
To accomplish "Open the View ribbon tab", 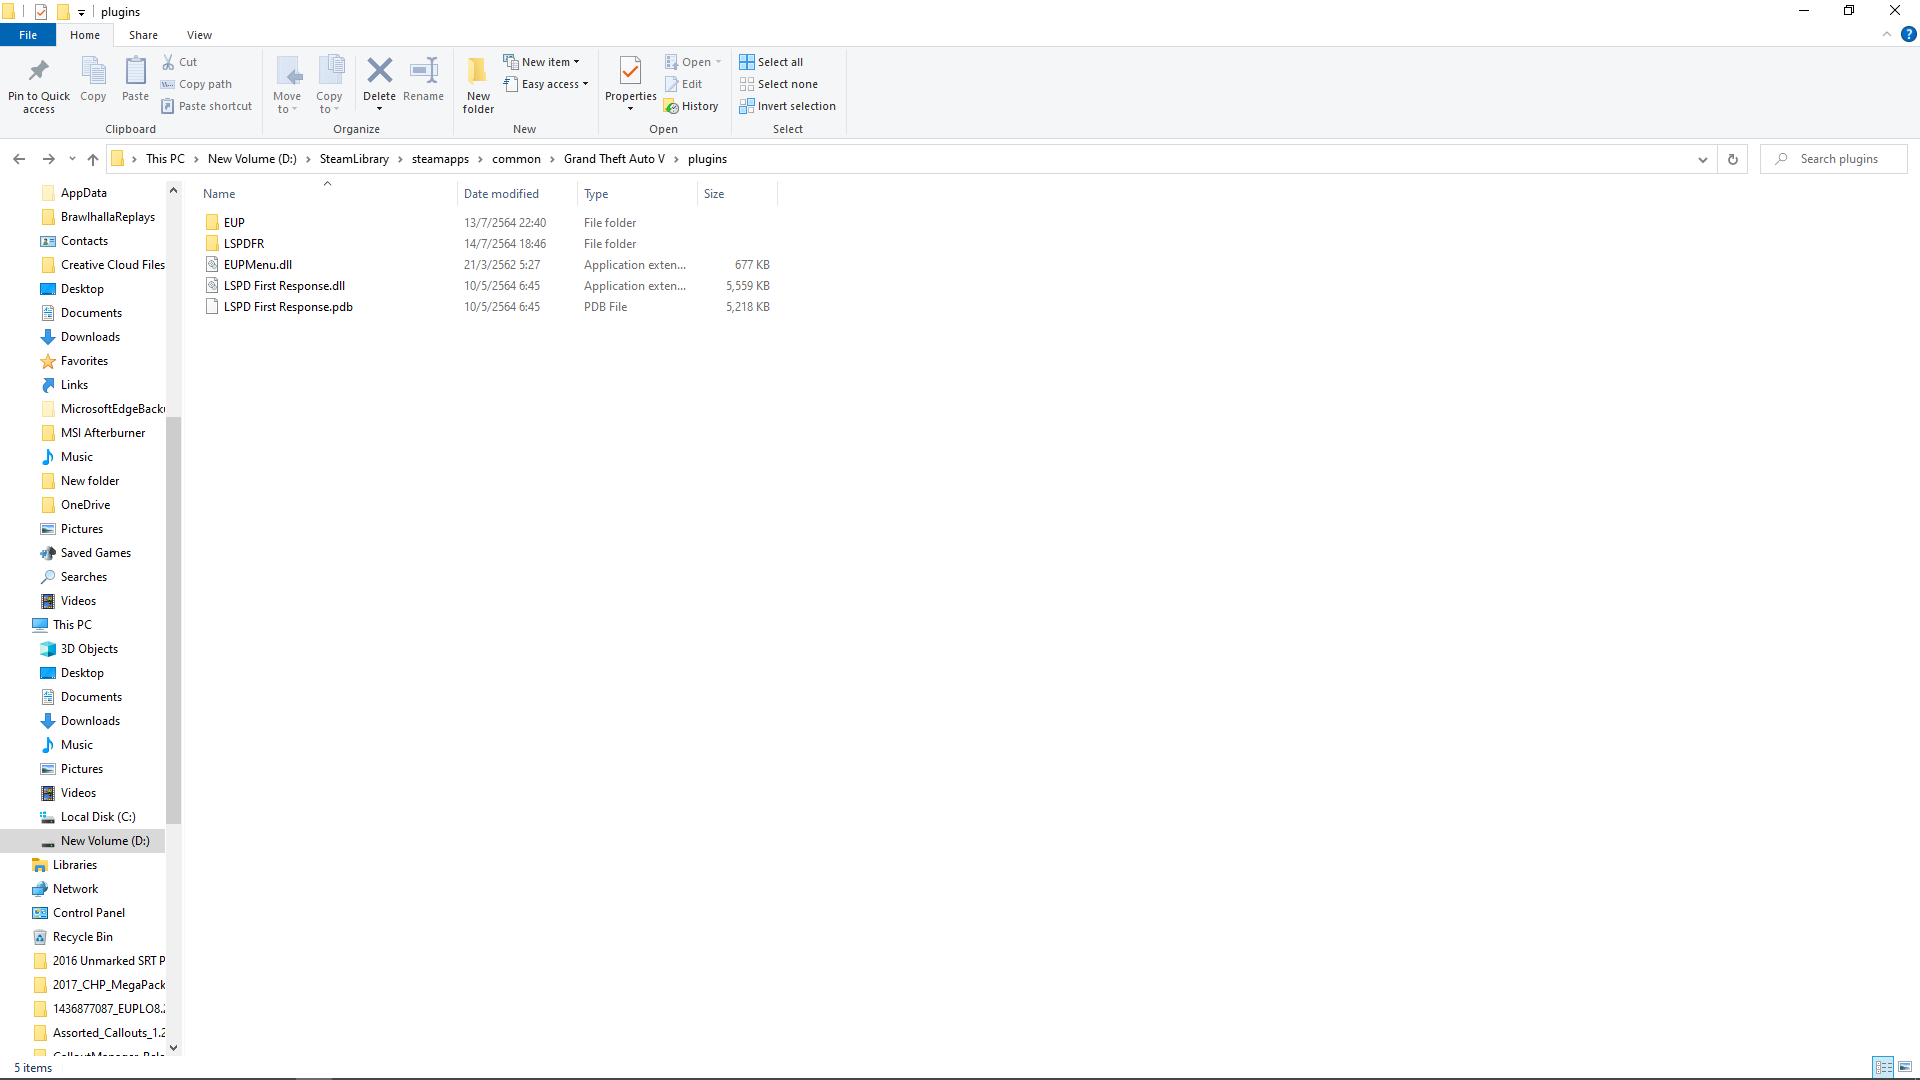I will [199, 35].
